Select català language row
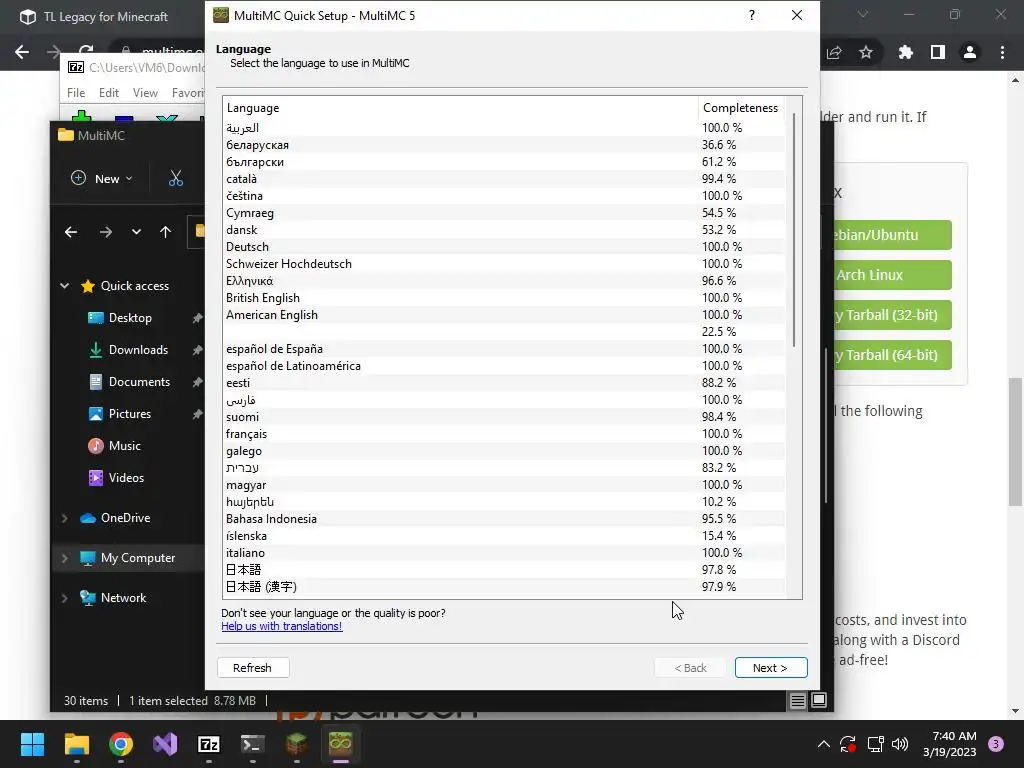Screen dimensions: 1024x768 tap(504, 179)
